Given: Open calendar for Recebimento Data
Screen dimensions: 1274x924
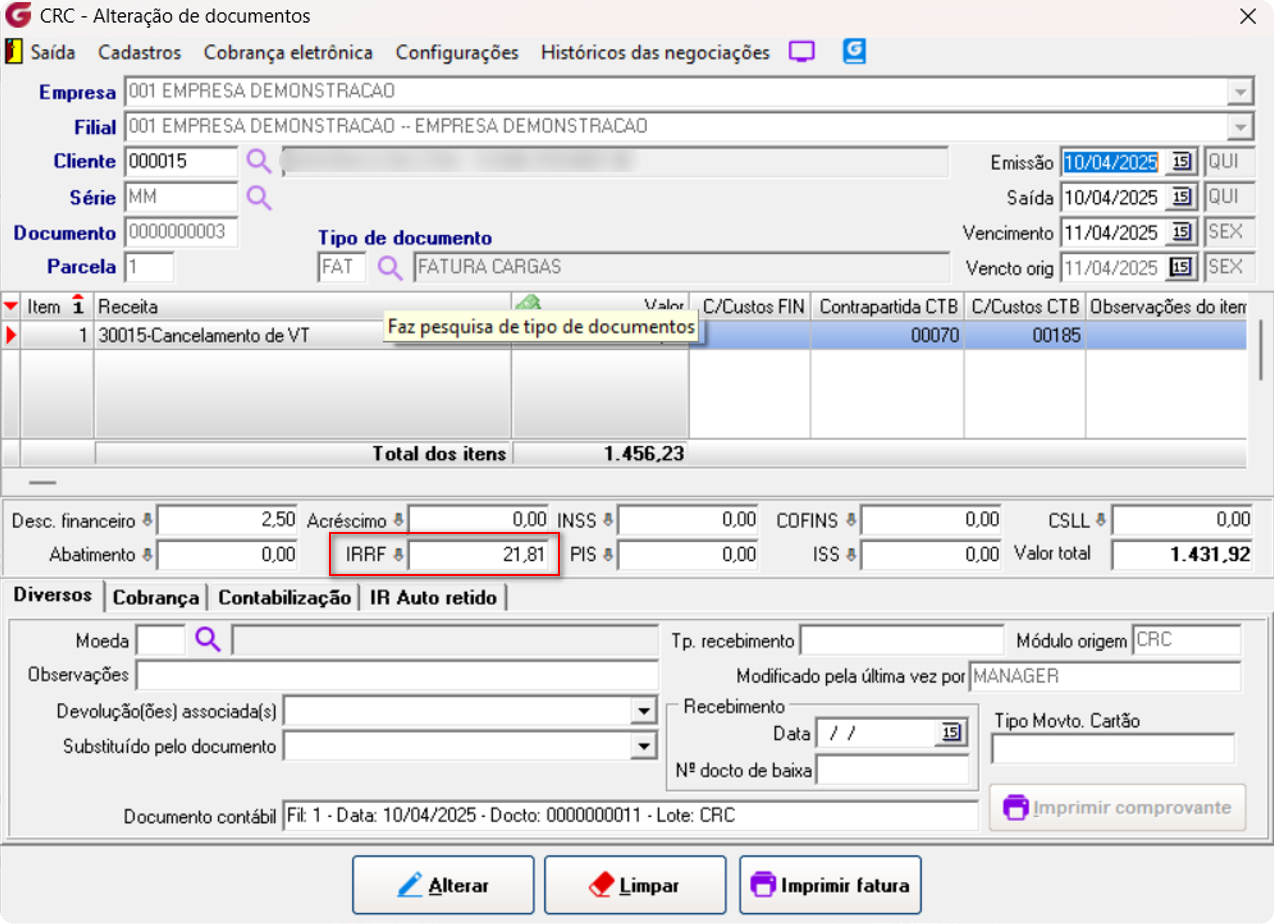Looking at the screenshot, I should [x=951, y=733].
